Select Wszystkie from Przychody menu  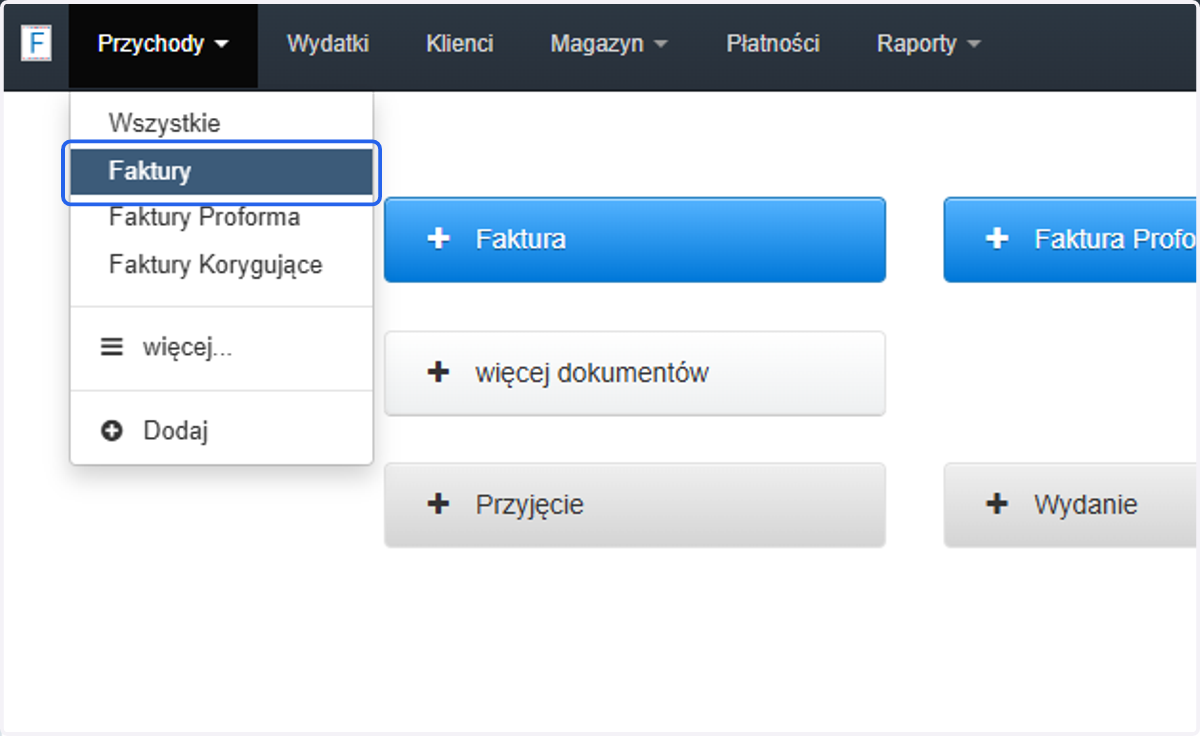[x=221, y=124]
